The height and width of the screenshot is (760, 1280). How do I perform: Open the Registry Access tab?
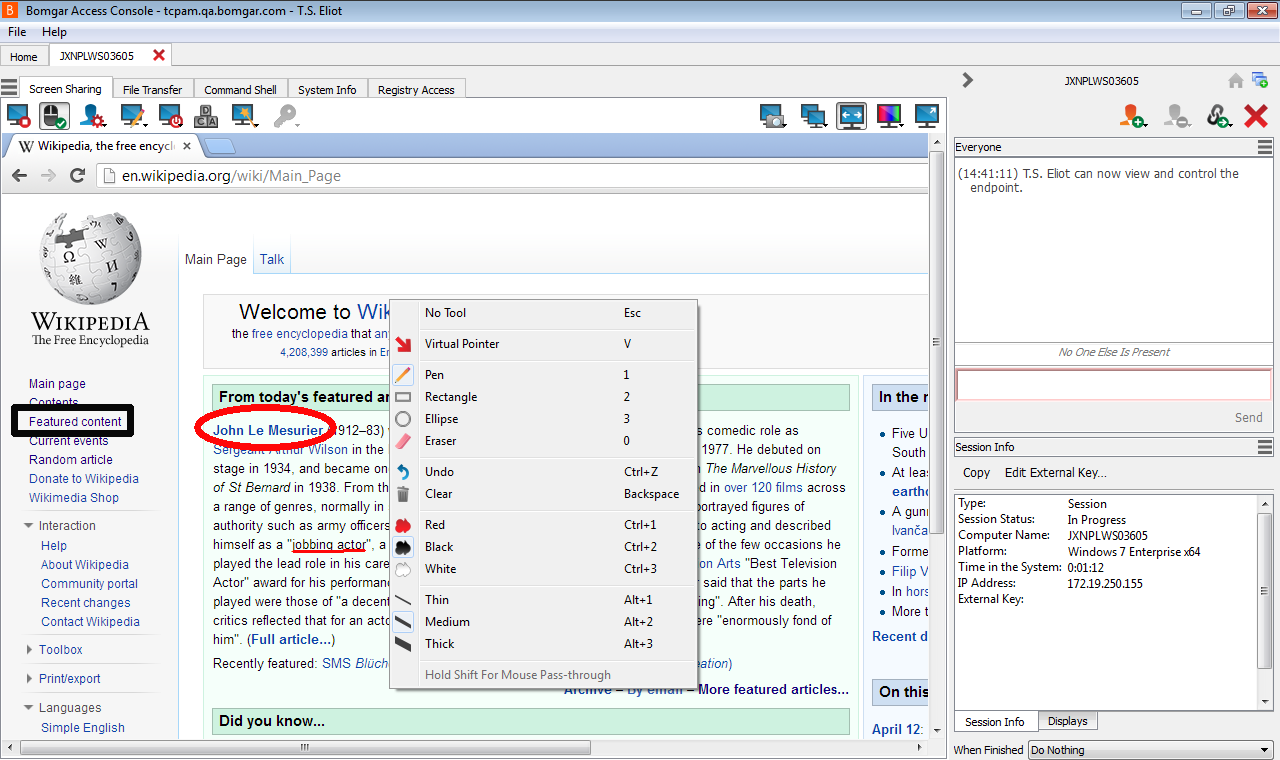416,90
